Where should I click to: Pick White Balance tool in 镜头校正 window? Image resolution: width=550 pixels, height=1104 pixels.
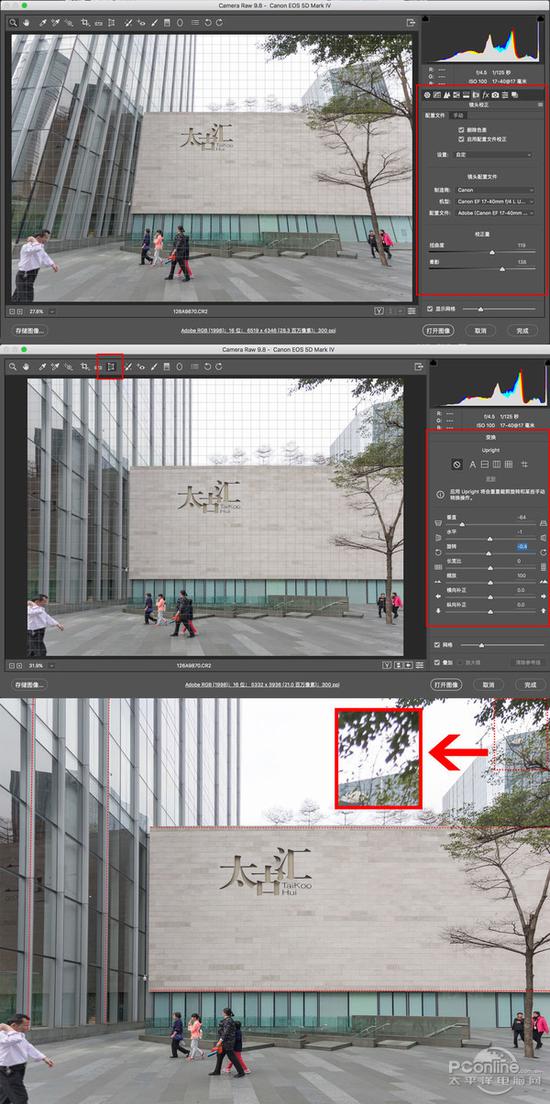pos(42,23)
